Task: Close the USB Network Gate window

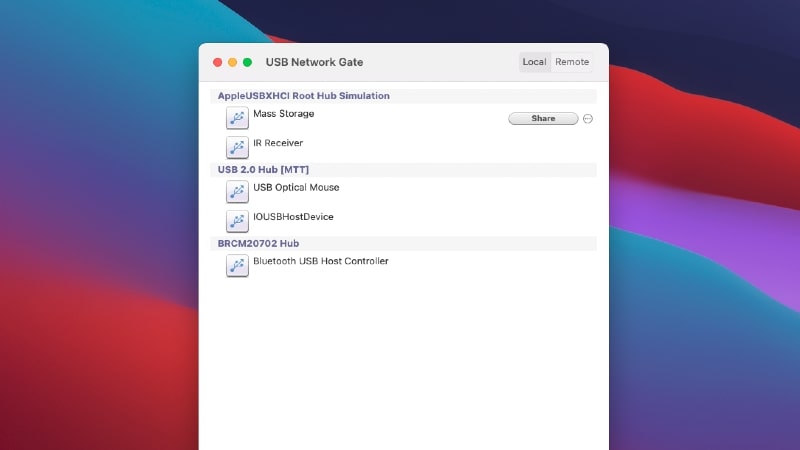Action: [217, 62]
